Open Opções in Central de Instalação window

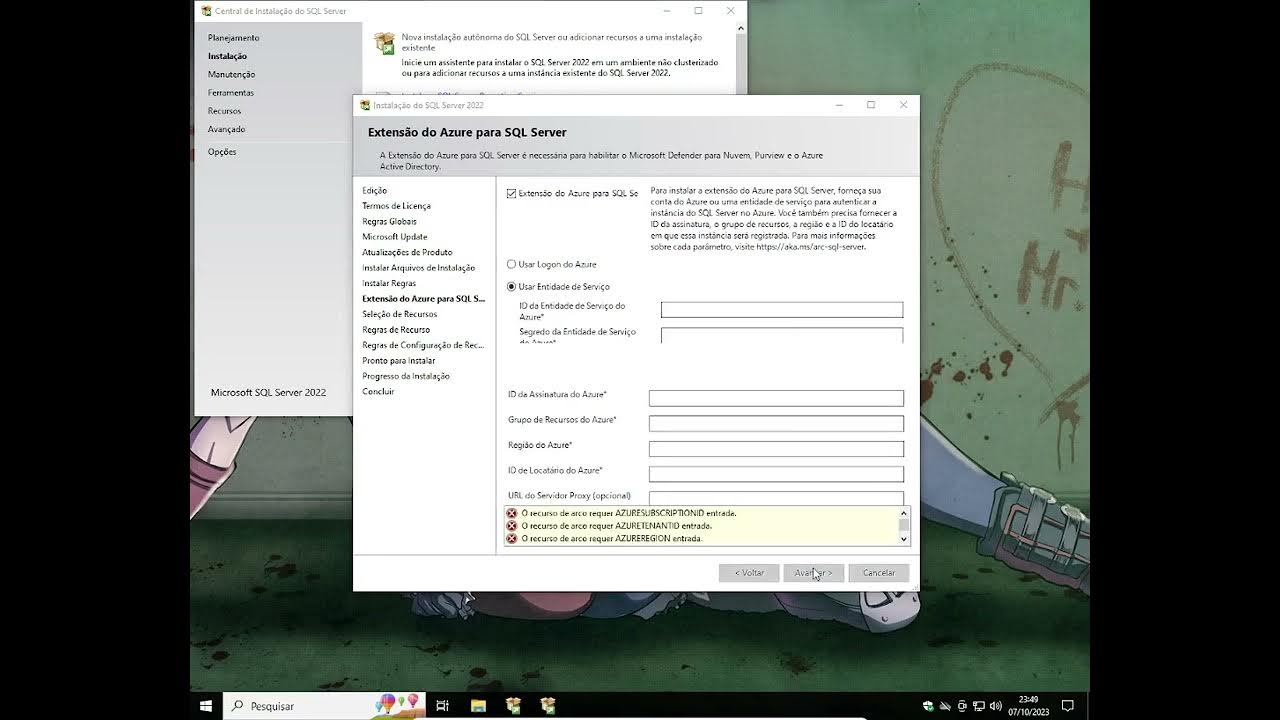[x=222, y=152]
